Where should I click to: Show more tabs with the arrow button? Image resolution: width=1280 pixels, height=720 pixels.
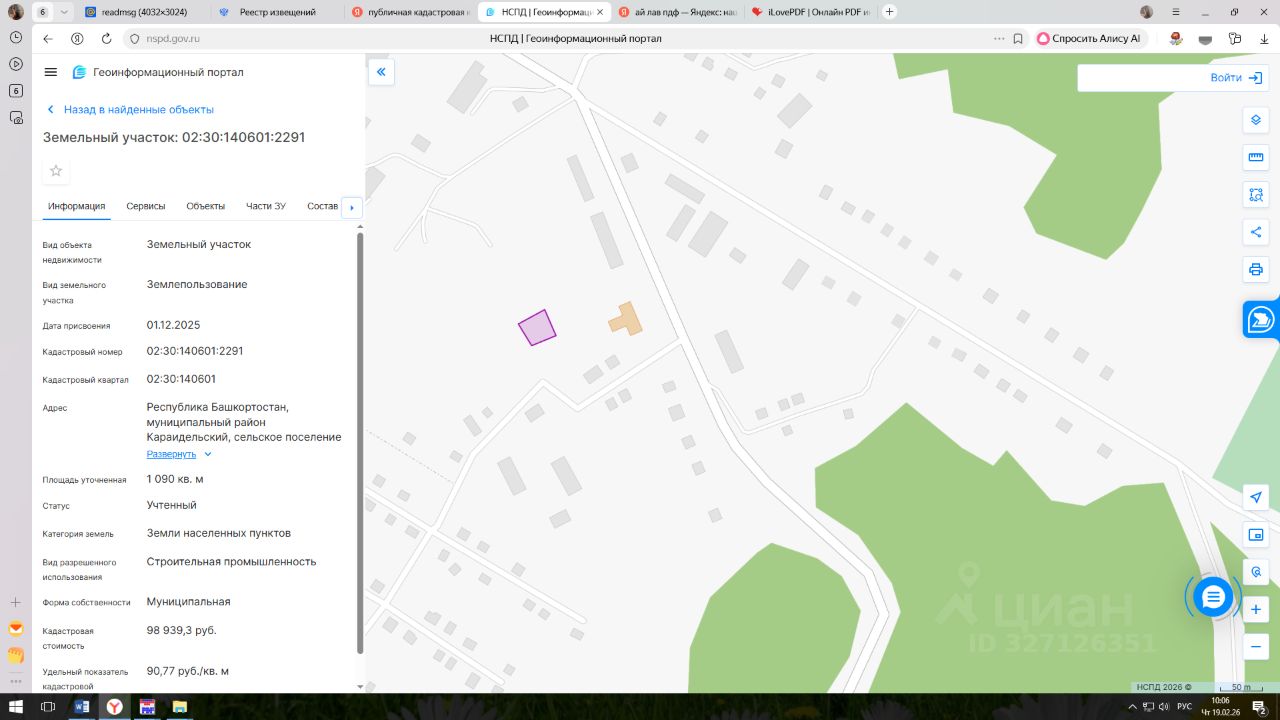click(351, 207)
